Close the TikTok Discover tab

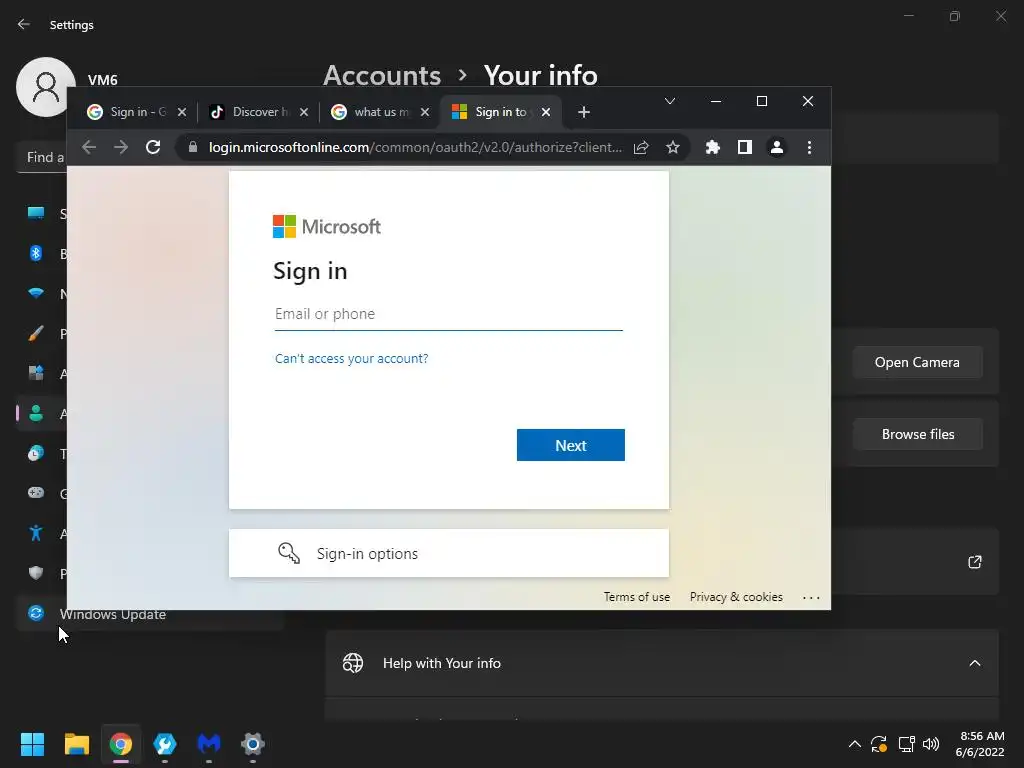304,112
